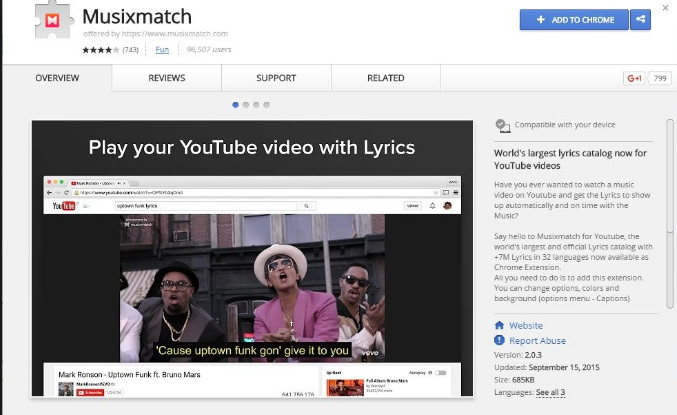677x415 pixels.
Task: Open the Reviews tab
Action: [167, 78]
